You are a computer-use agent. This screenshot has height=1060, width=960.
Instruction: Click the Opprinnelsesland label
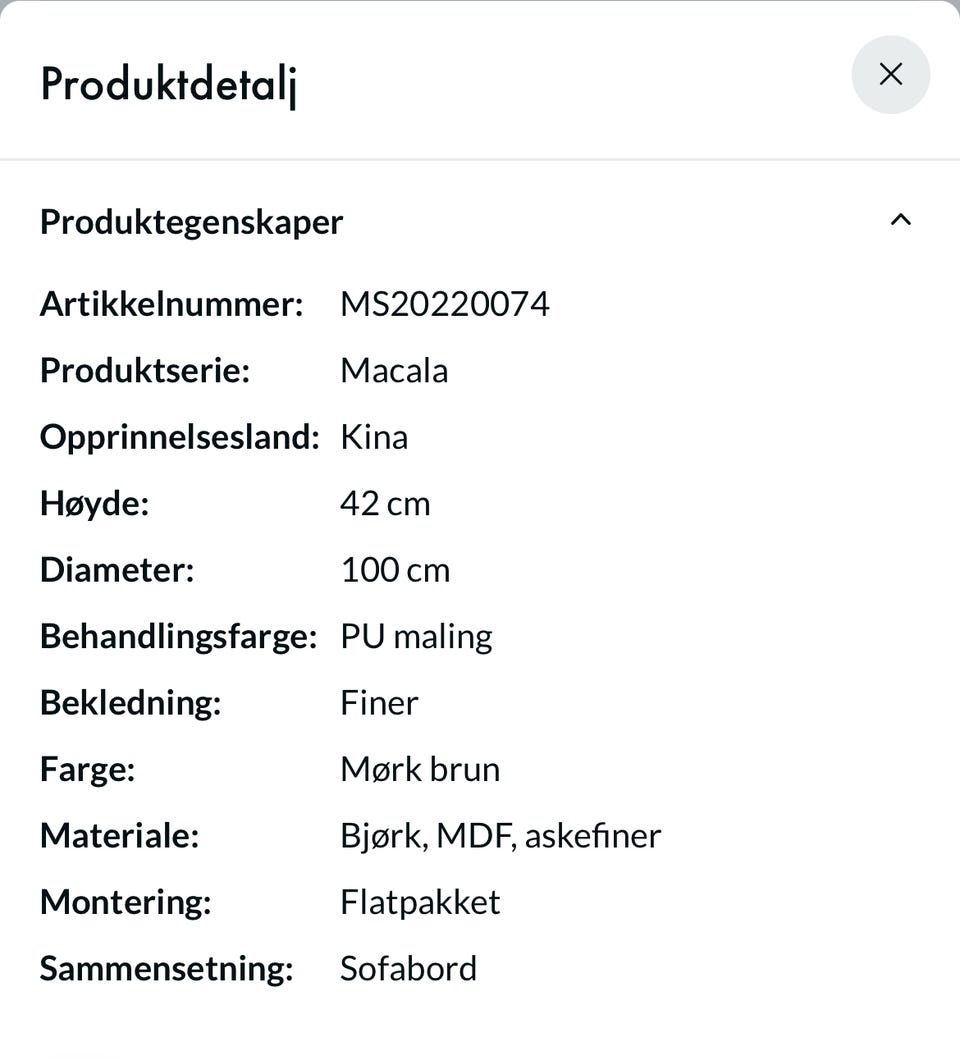coord(180,437)
